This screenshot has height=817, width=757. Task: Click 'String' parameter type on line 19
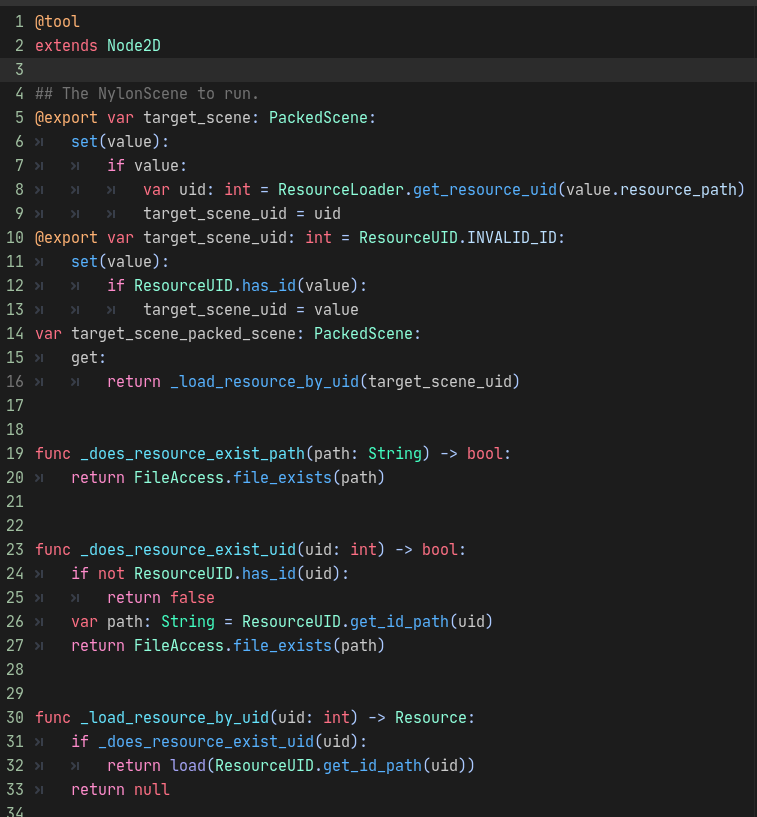395,453
